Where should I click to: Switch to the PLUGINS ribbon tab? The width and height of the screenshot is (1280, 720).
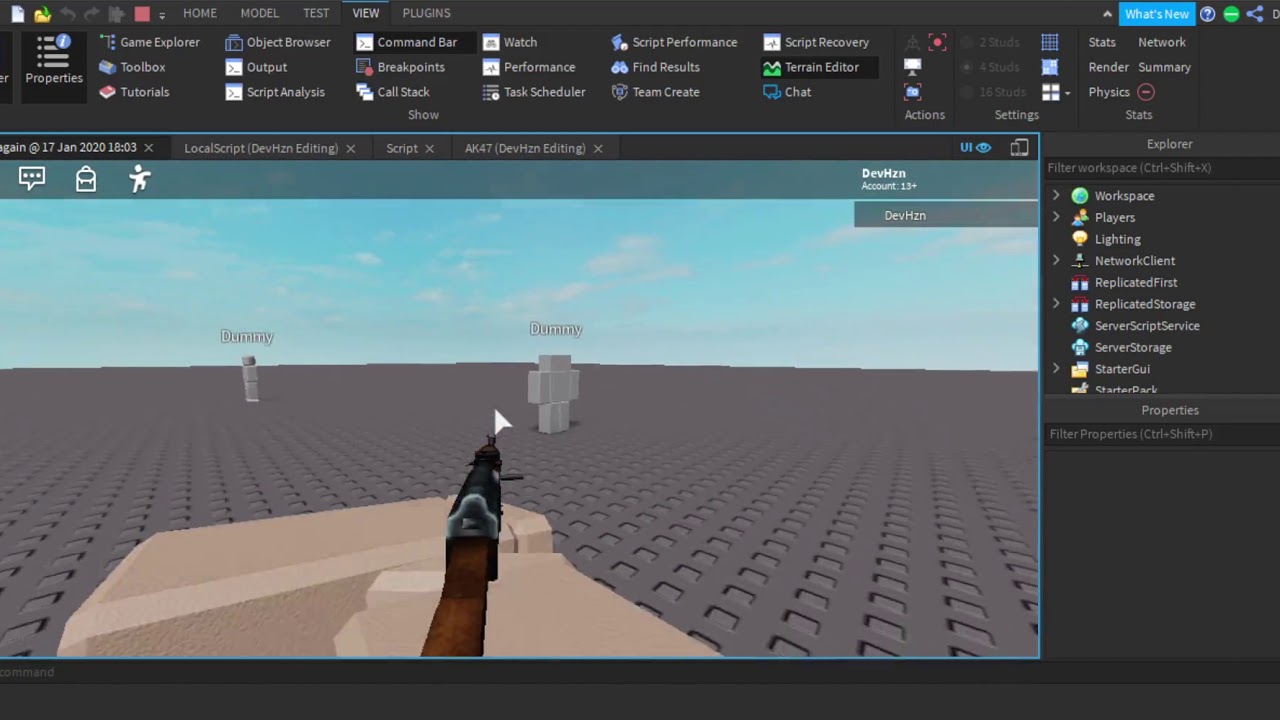tap(426, 13)
